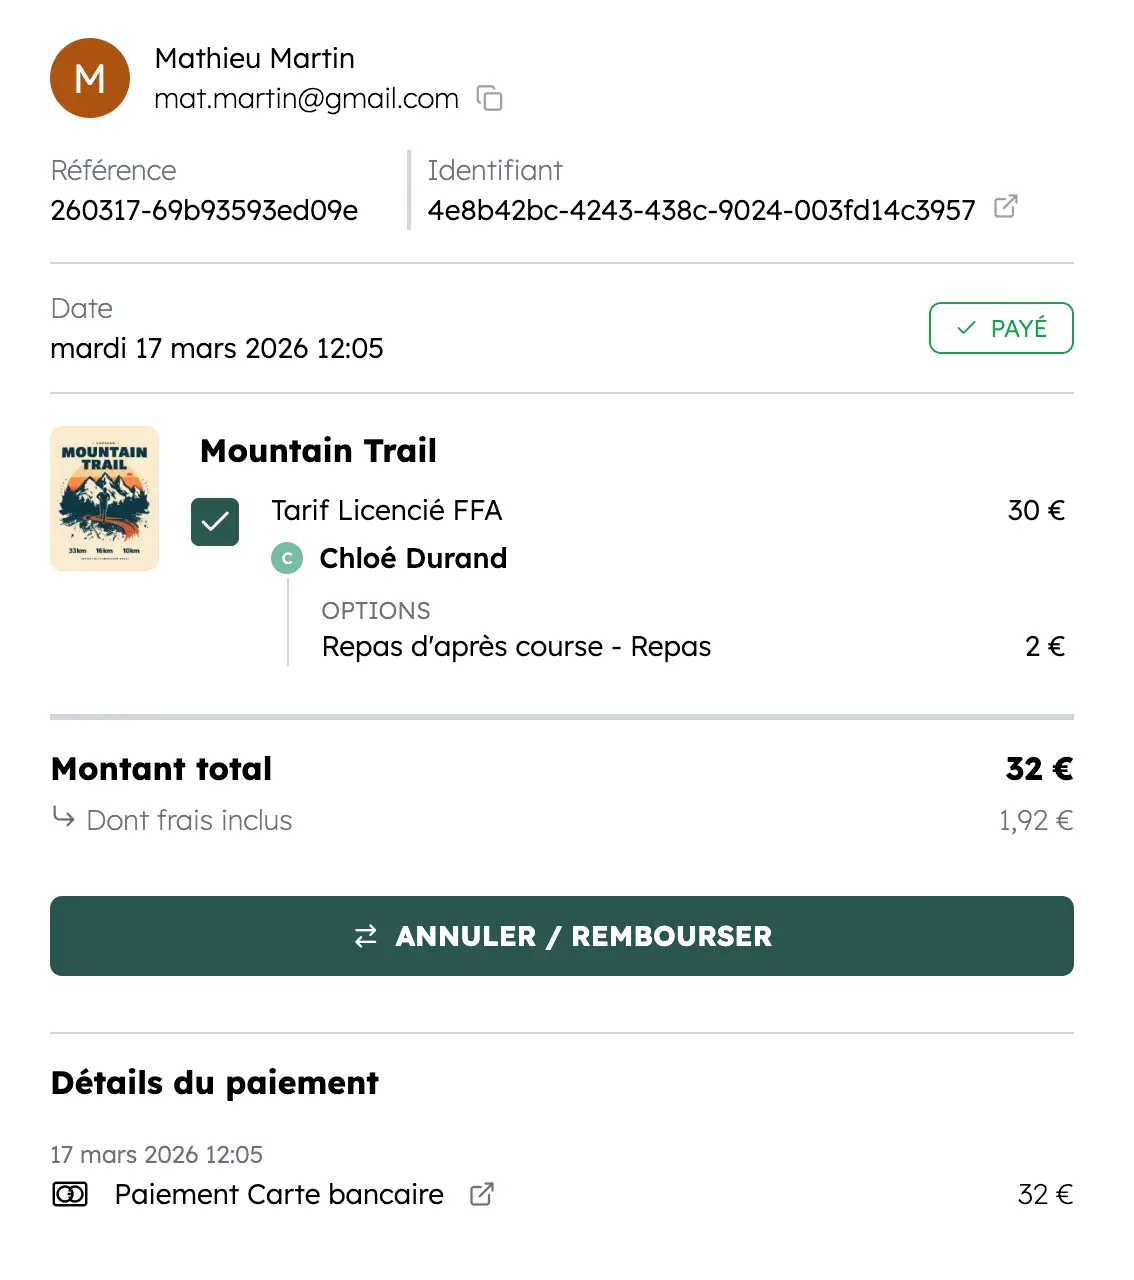Viewport: 1134px width, 1280px height.
Task: Toggle the Tarif Licencié FFA checkbox
Action: [215, 521]
